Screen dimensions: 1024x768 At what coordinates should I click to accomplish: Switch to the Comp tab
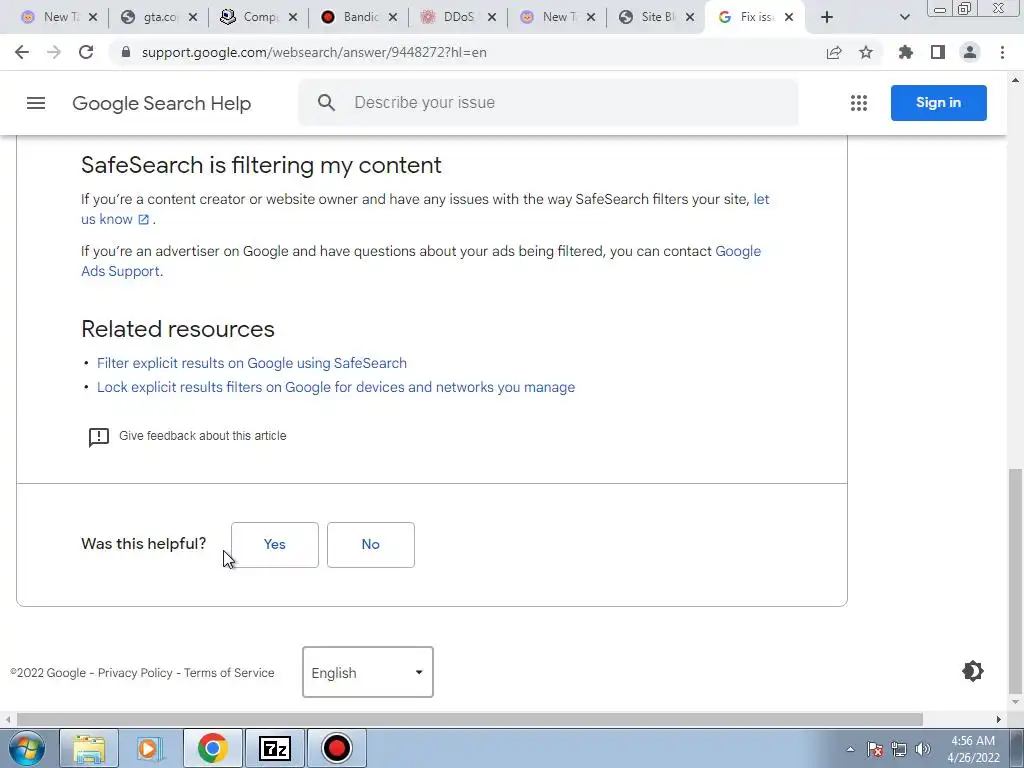tap(259, 18)
